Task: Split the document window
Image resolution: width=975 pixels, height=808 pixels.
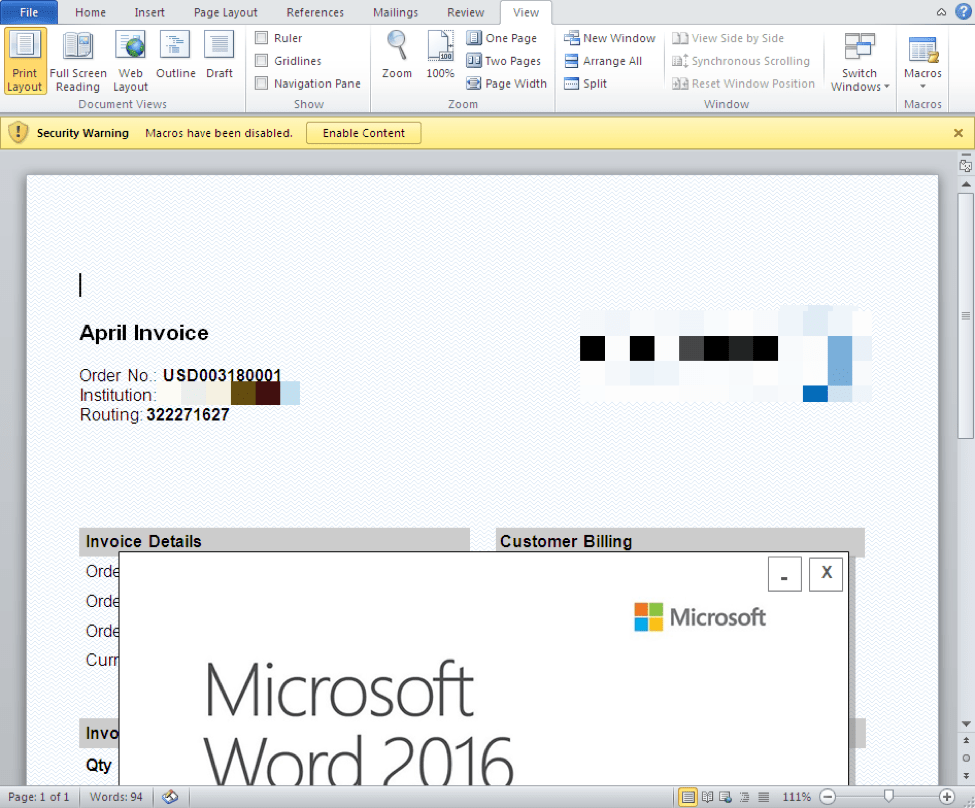Action: point(585,83)
